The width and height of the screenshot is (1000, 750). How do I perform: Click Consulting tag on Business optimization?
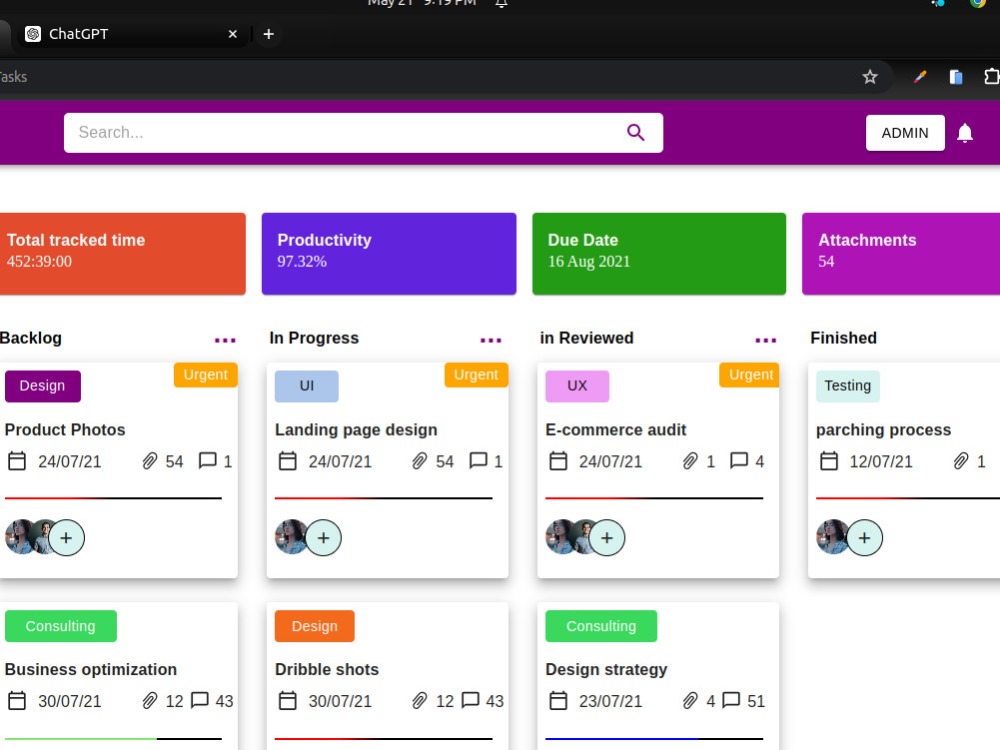[x=61, y=626]
